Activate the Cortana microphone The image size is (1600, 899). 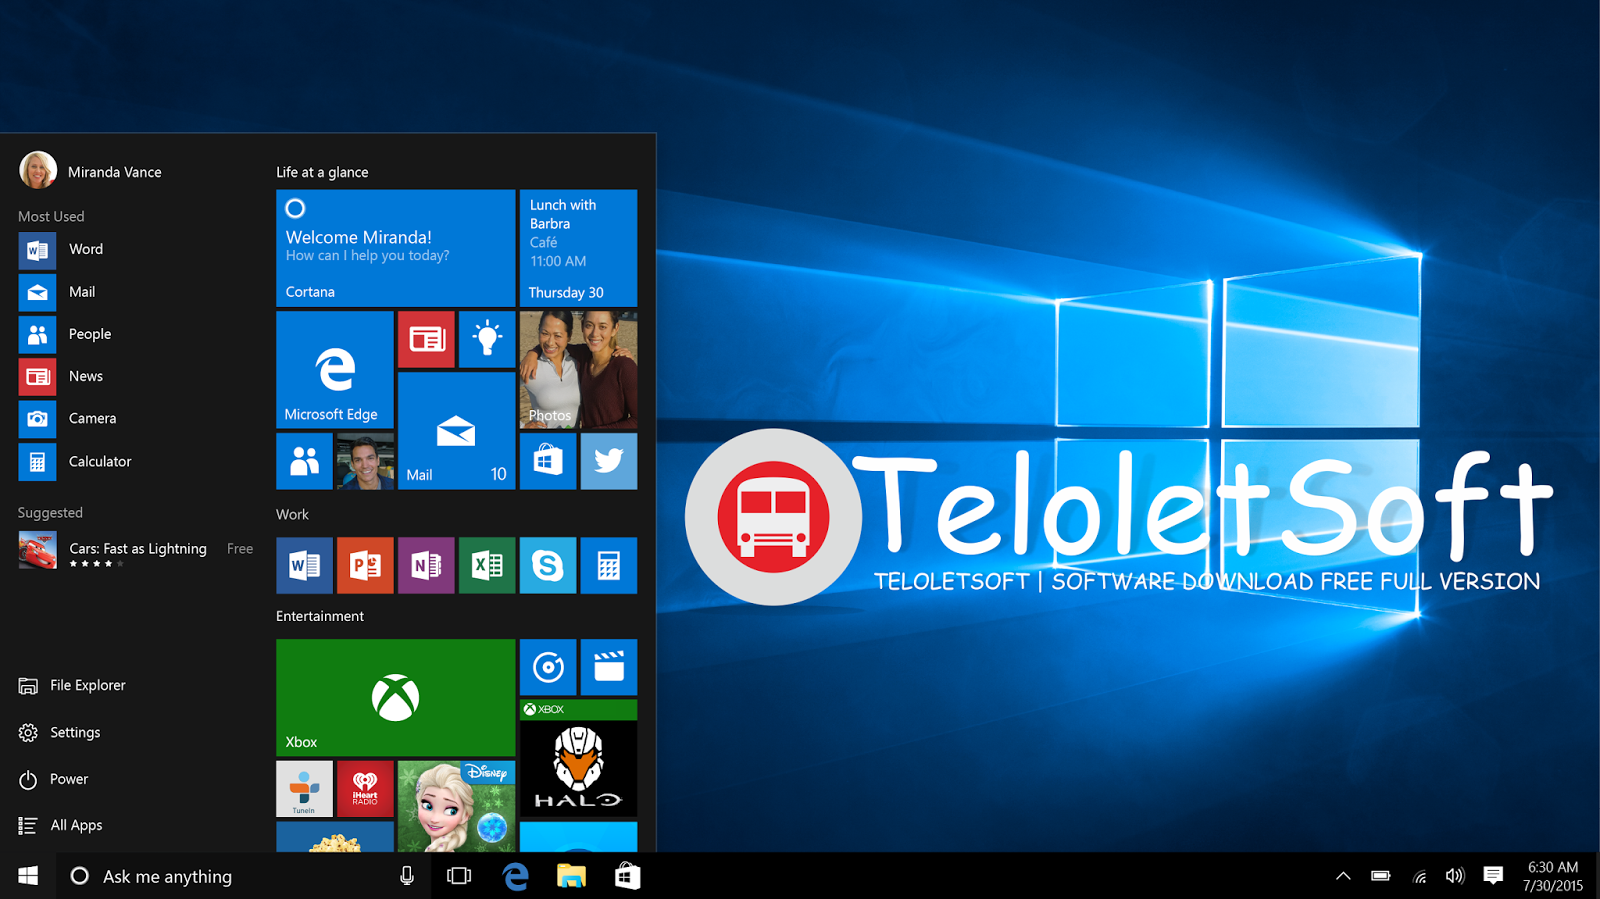[407, 876]
